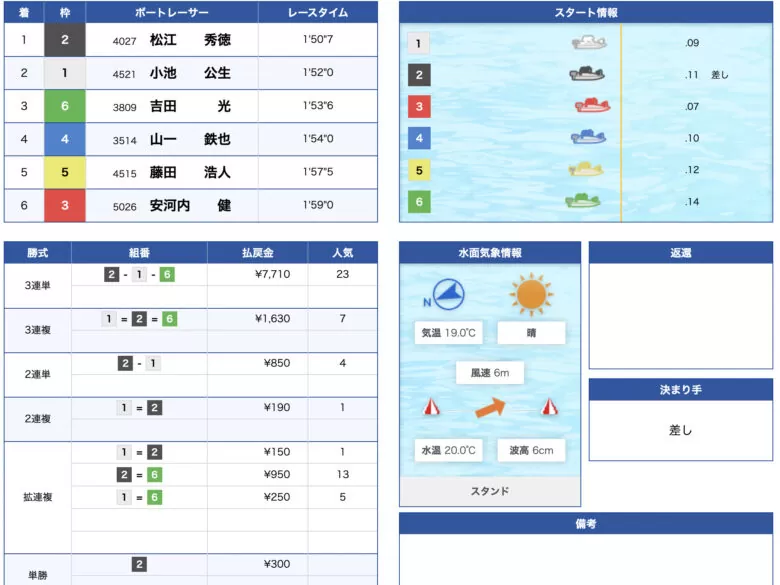Click the 波高 6cm box
Image resolution: width=780 pixels, height=585 pixels.
click(531, 450)
